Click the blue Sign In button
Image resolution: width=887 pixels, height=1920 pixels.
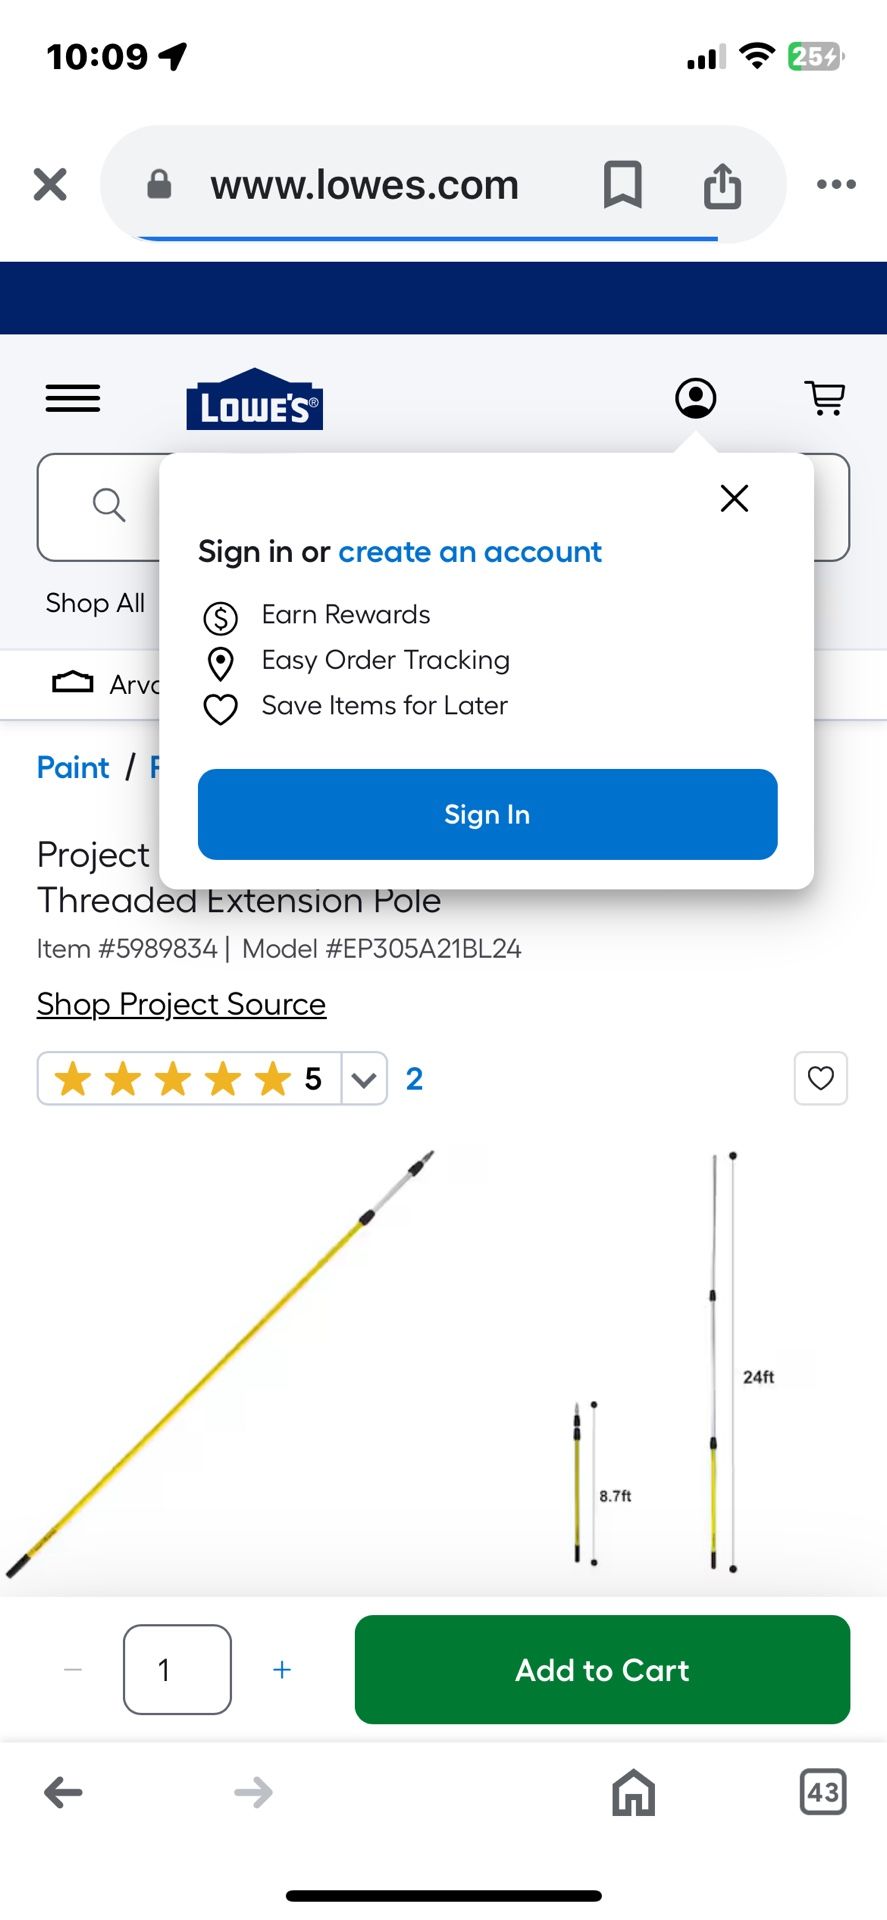click(487, 814)
